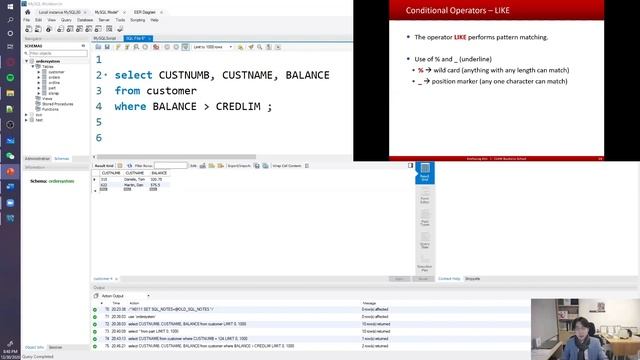Click the commit transaction icon
This screenshot has width=640, height=360.
[167, 47]
